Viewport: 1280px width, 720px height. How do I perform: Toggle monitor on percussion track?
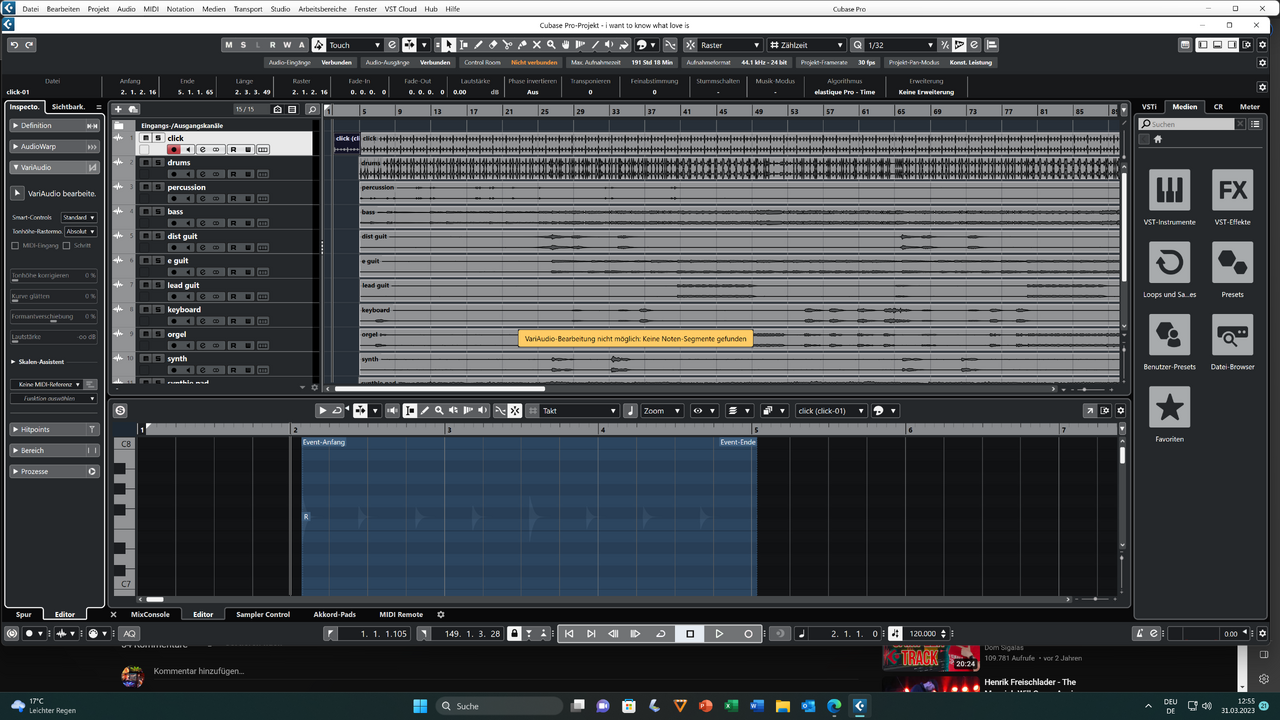coord(188,199)
